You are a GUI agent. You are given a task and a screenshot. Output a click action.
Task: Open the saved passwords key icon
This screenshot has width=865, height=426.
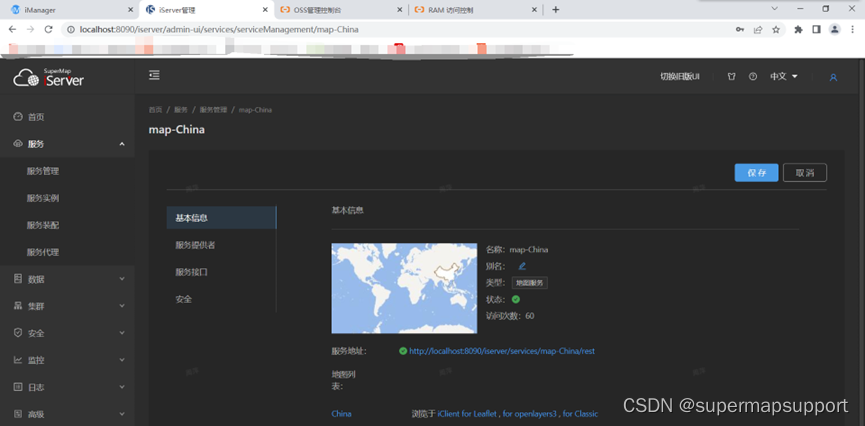click(x=740, y=30)
